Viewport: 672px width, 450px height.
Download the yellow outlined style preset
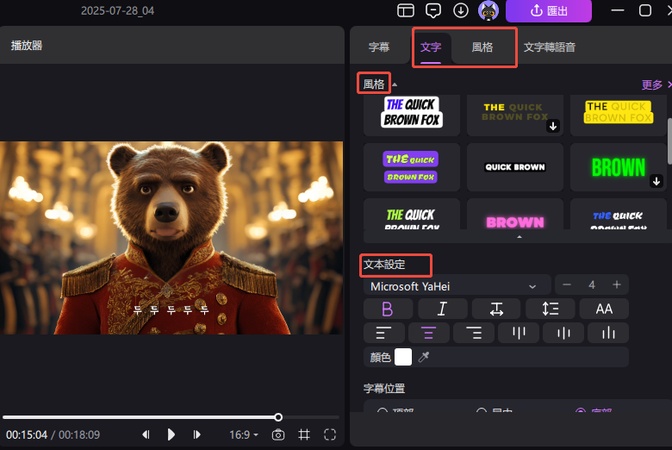pos(553,126)
